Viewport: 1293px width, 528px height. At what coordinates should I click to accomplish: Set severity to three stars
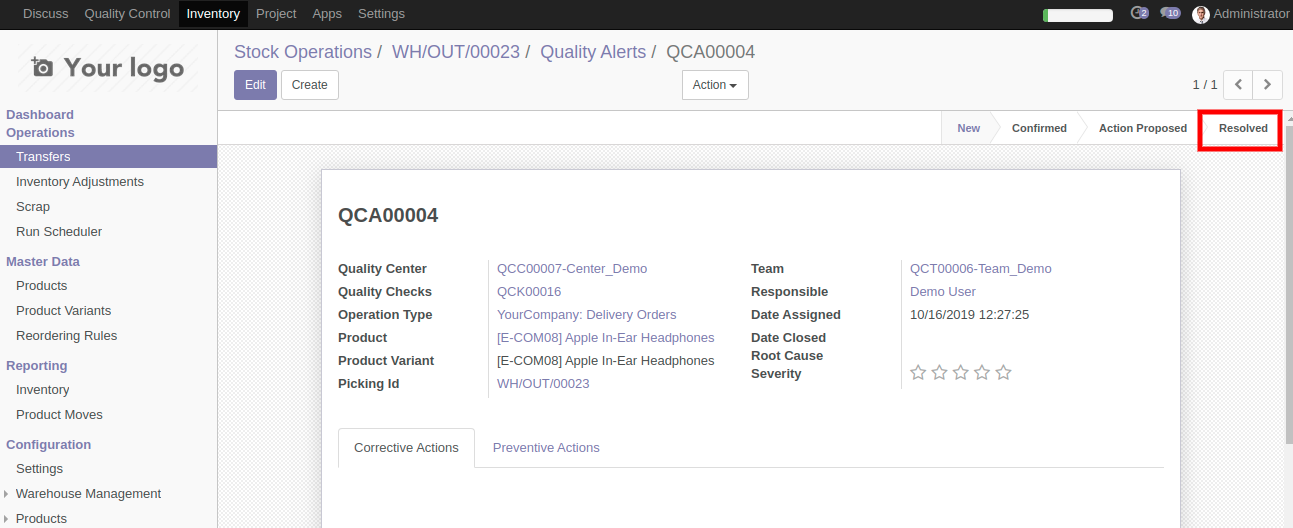coord(961,373)
